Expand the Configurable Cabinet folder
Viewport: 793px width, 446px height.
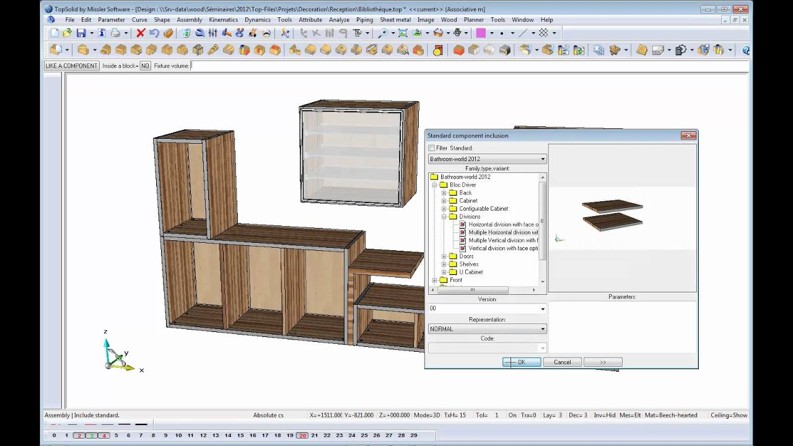(444, 208)
